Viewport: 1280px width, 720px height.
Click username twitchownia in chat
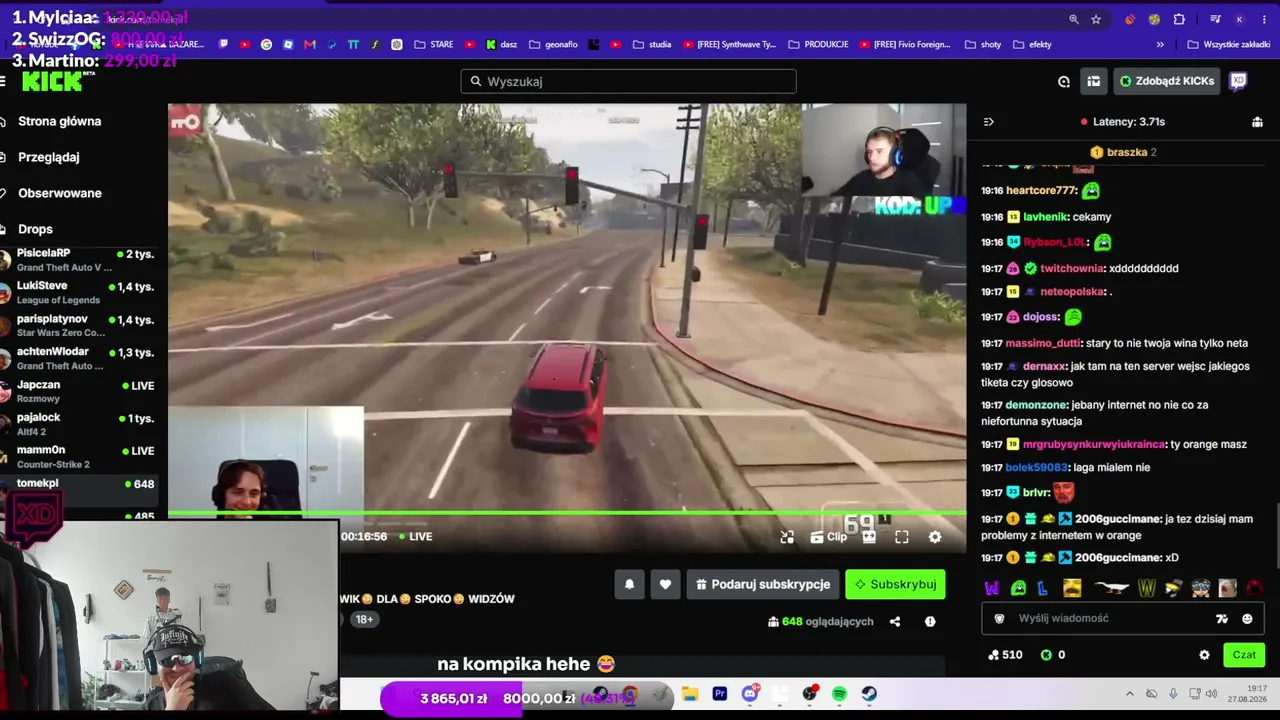click(1071, 268)
